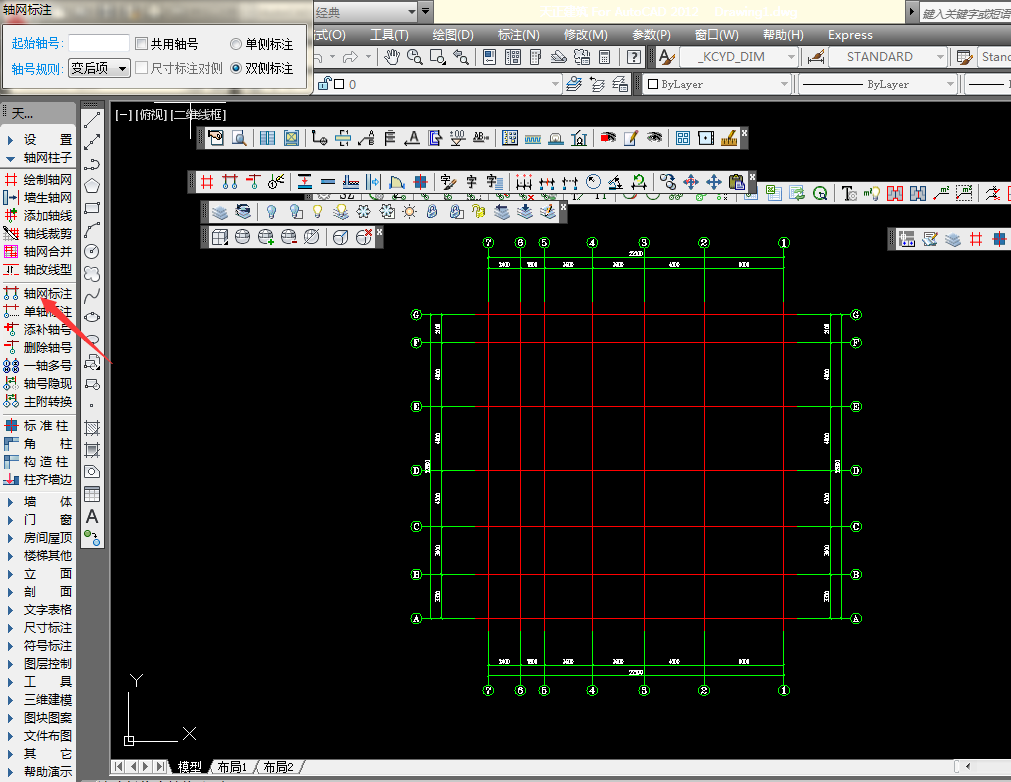Select the Polygon draw tool
The width and height of the screenshot is (1011, 782).
[x=92, y=186]
